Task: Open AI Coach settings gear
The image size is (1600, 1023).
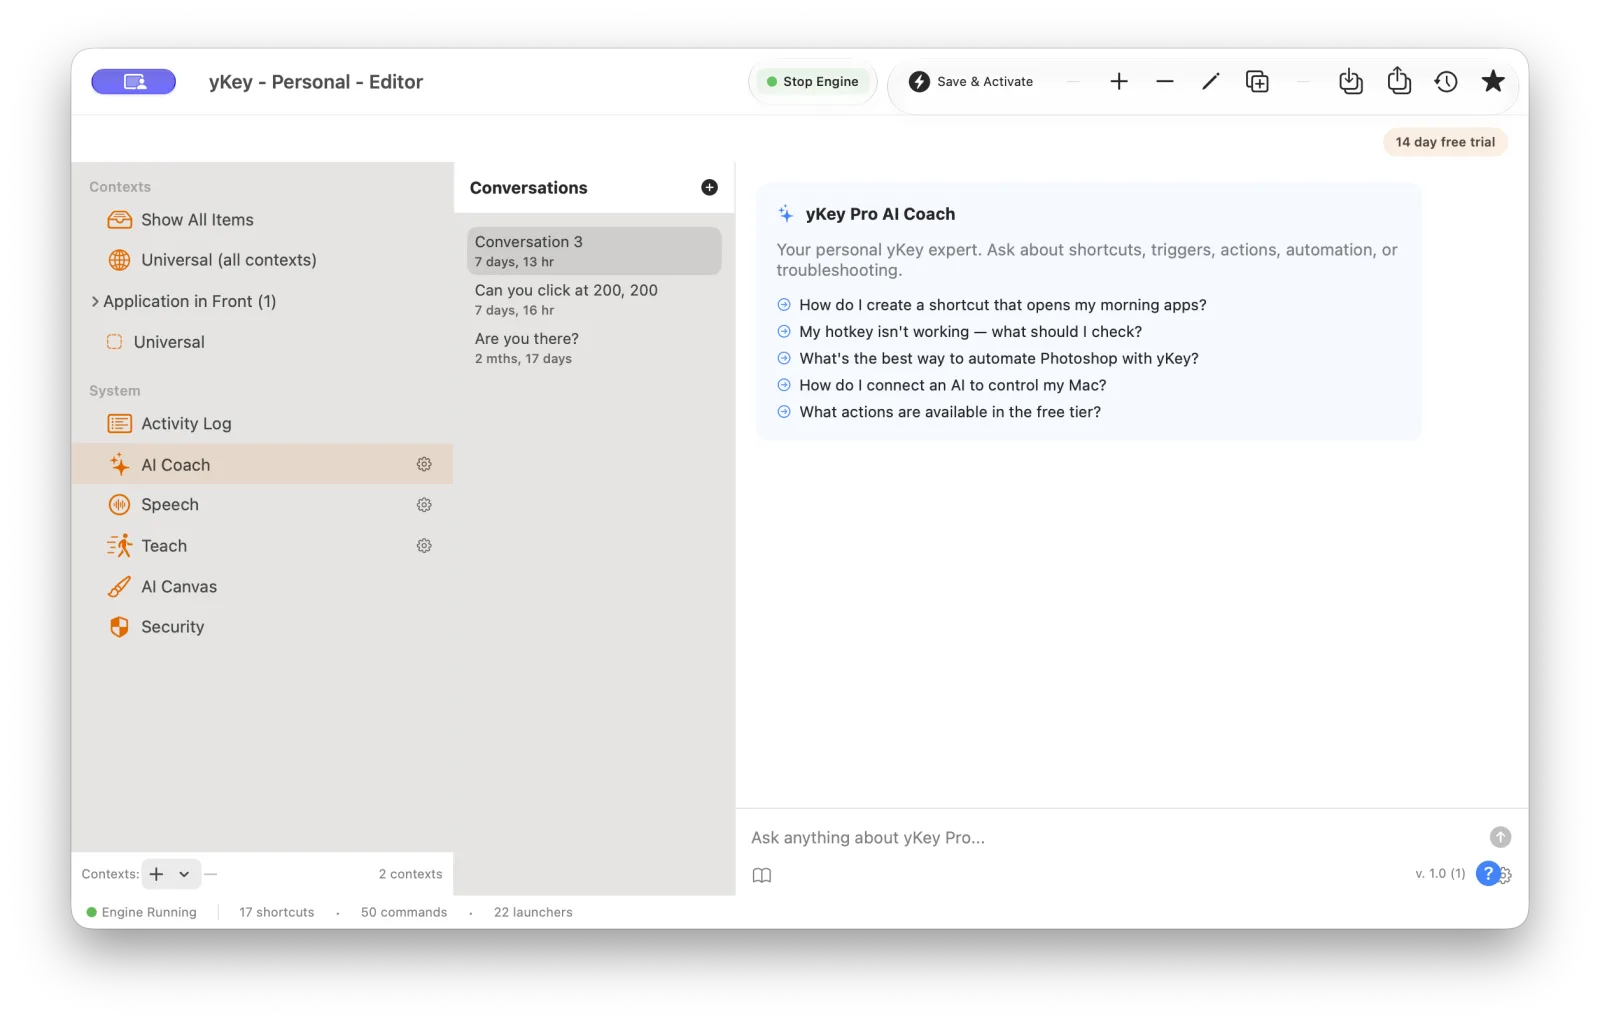Action: (424, 465)
